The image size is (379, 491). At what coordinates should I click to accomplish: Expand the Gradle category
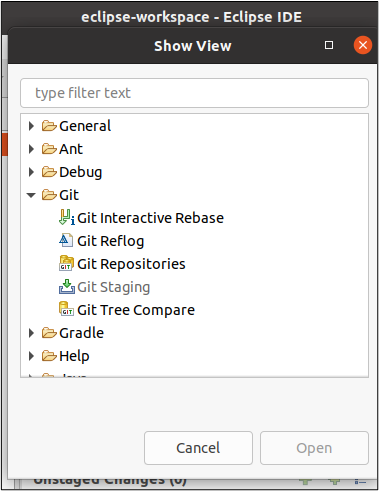pos(31,333)
